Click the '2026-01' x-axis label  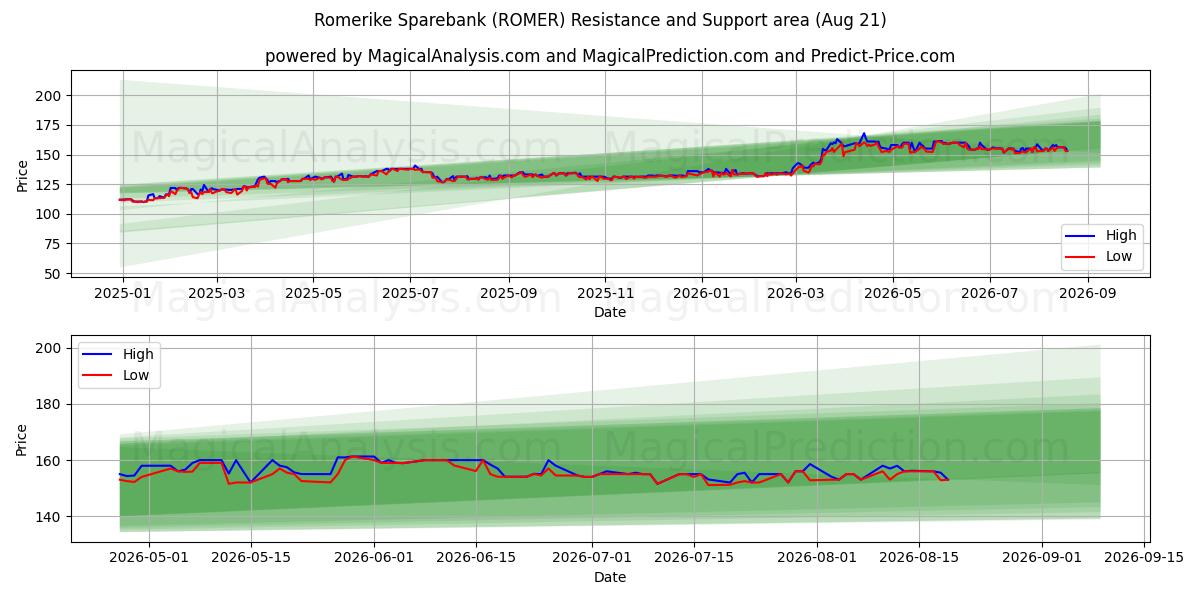click(x=701, y=294)
